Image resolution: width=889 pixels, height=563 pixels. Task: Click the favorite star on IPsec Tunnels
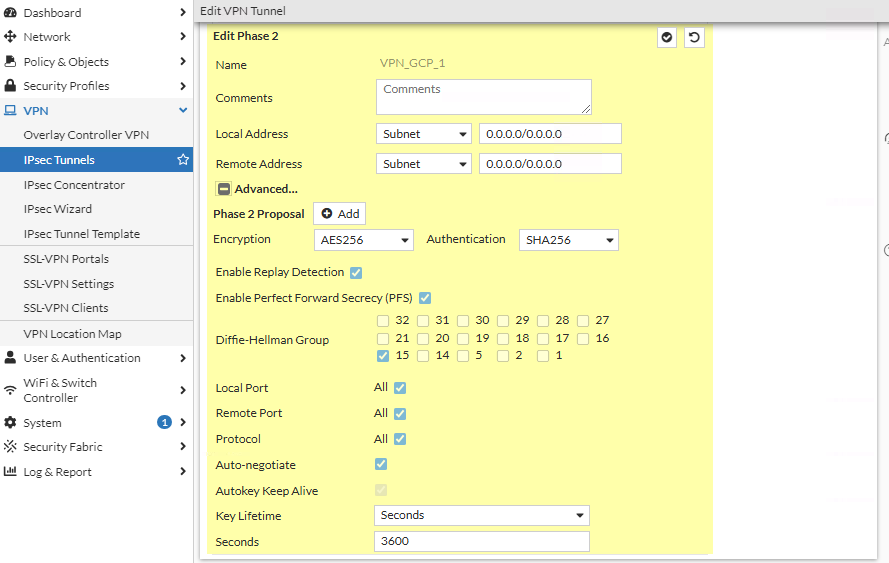tap(183, 159)
